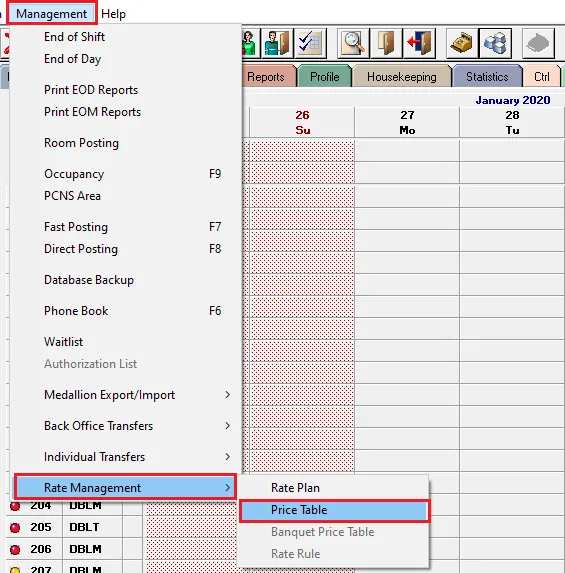
Task: Select room 205 row number
Action: click(x=41, y=527)
